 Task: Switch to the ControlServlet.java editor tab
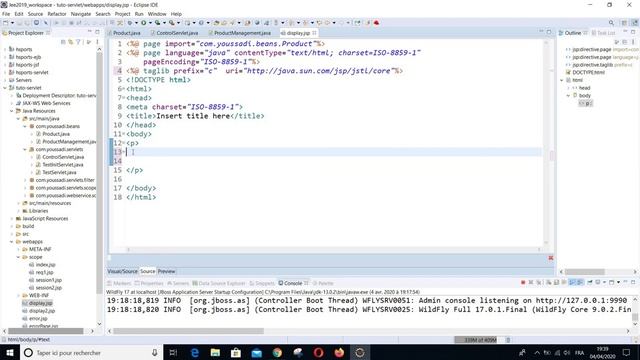click(x=177, y=33)
